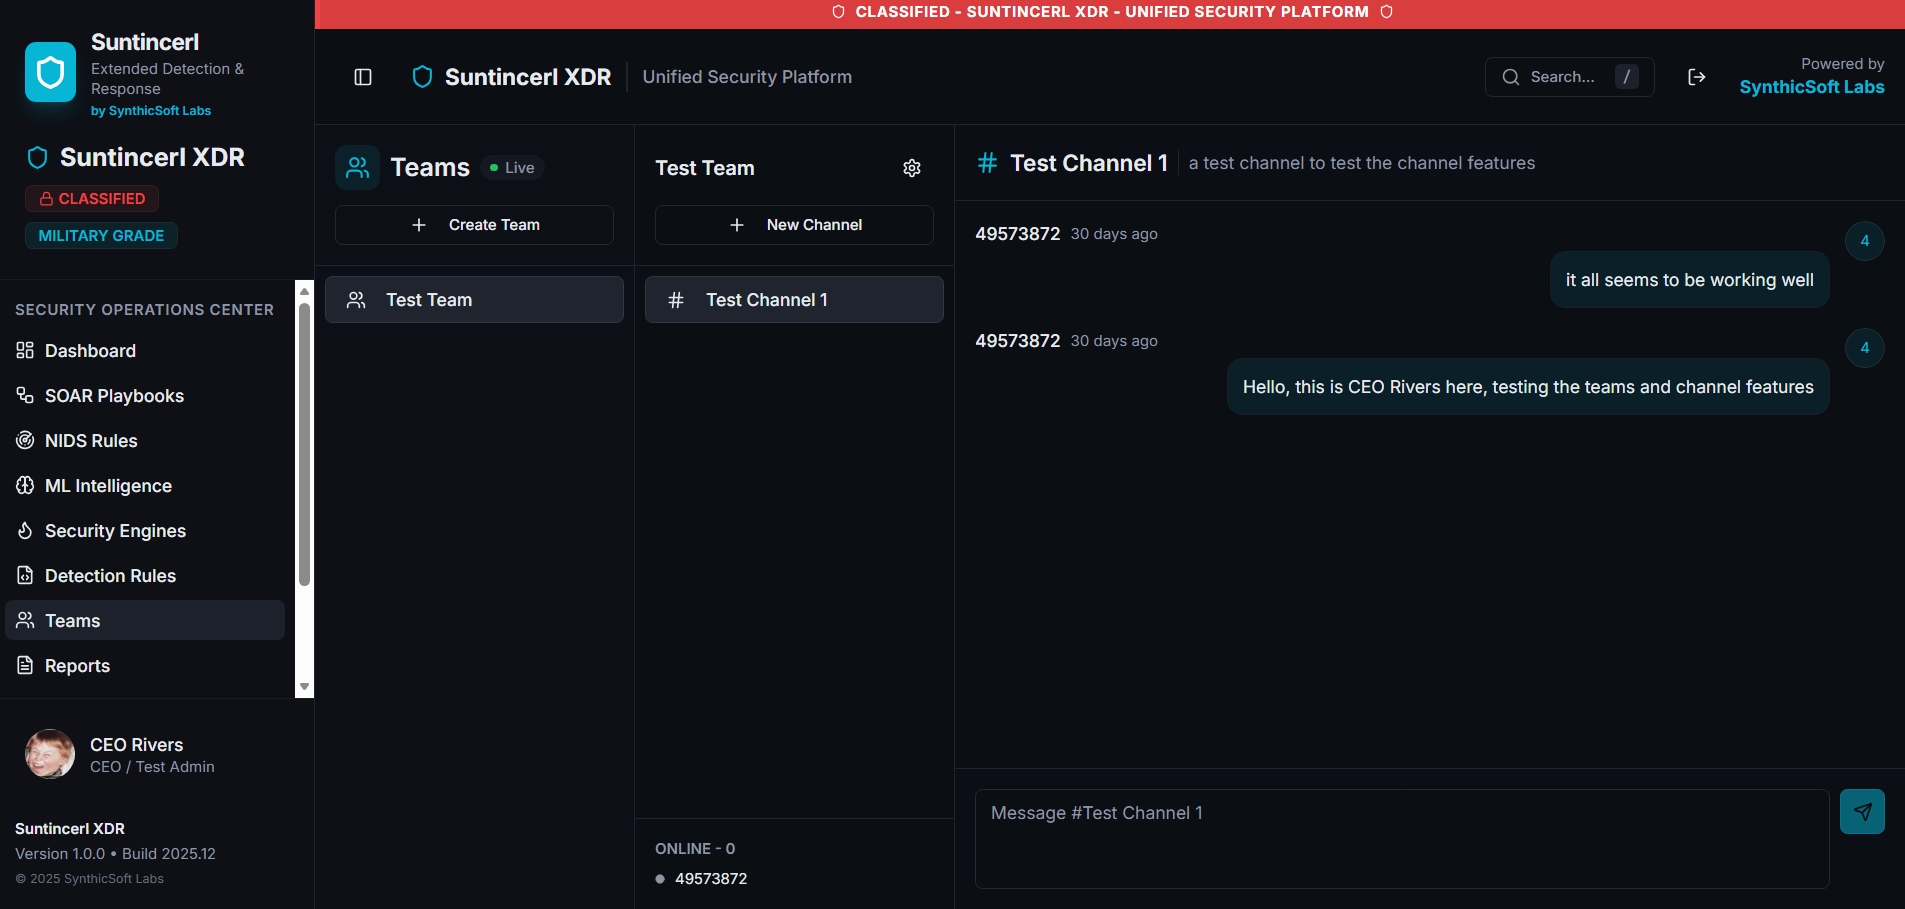Click the hash icon beside channel title
Image resolution: width=1905 pixels, height=909 pixels.
pos(987,163)
